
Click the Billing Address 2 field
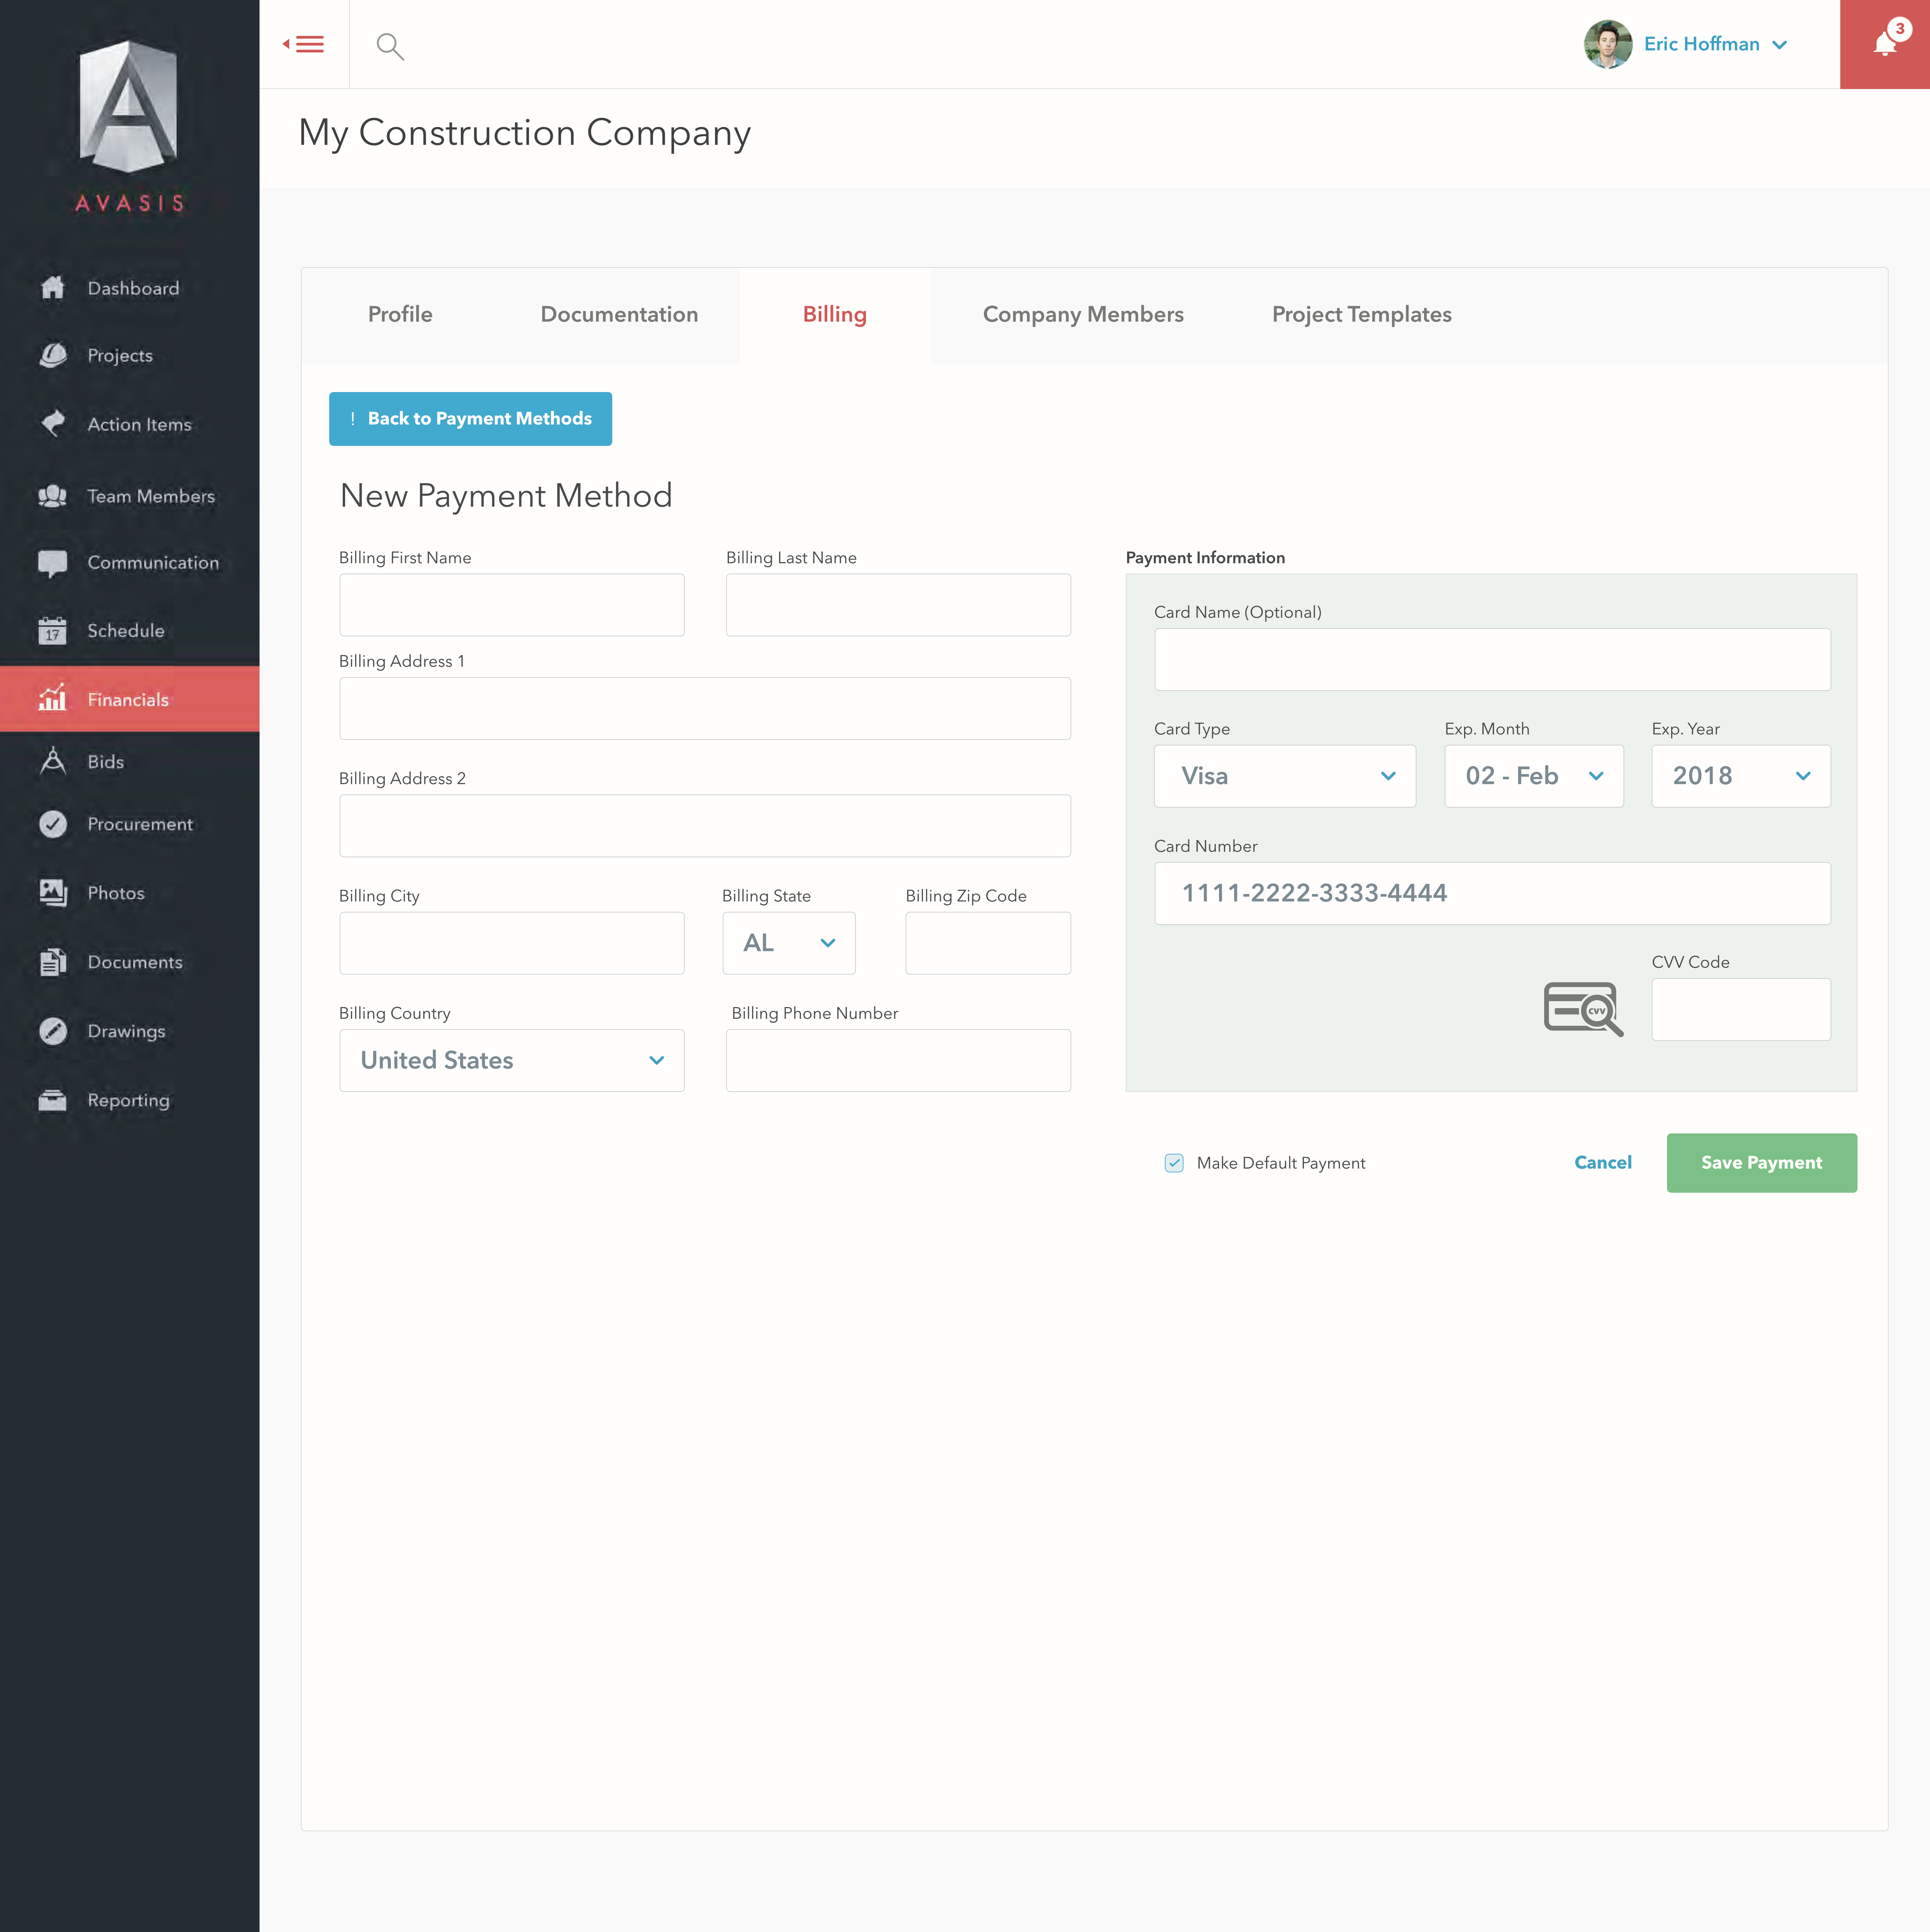pos(705,826)
